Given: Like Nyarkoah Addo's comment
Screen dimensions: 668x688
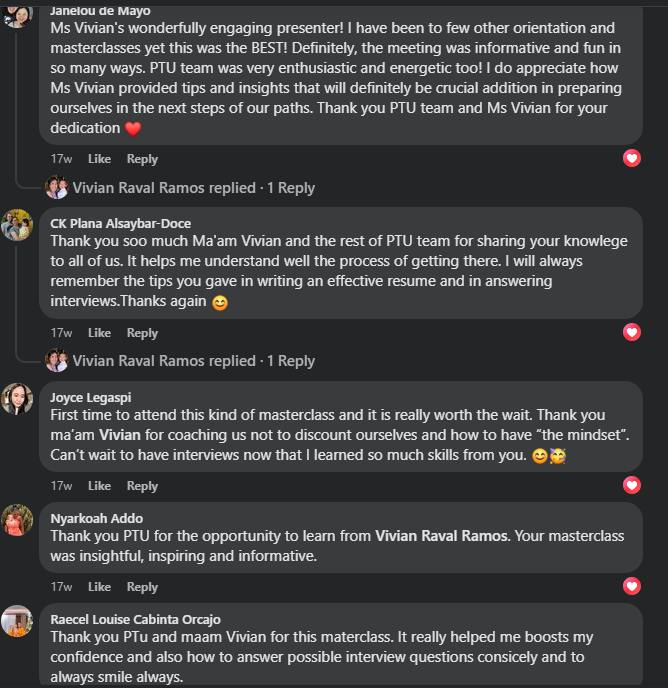Looking at the screenshot, I should 99,587.
